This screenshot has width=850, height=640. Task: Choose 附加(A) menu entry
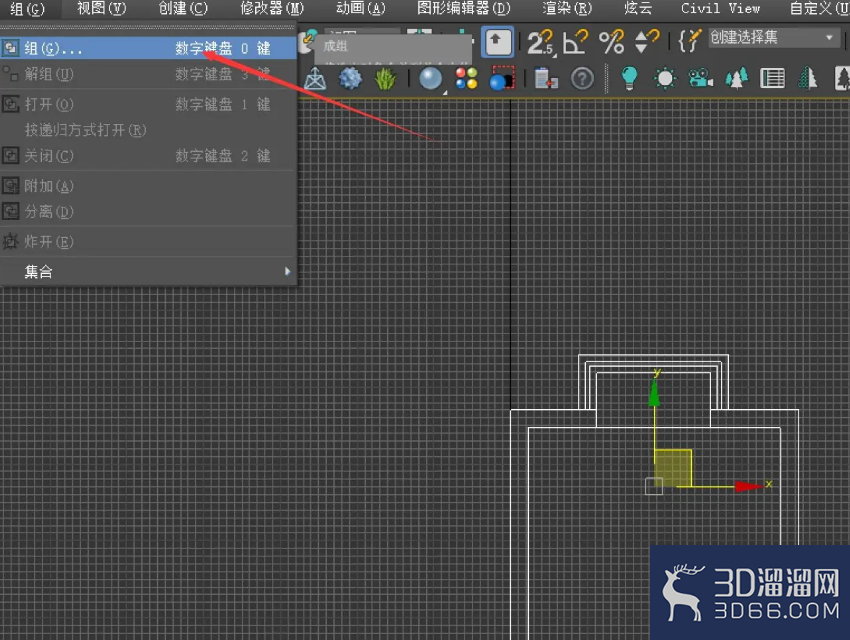[148, 186]
